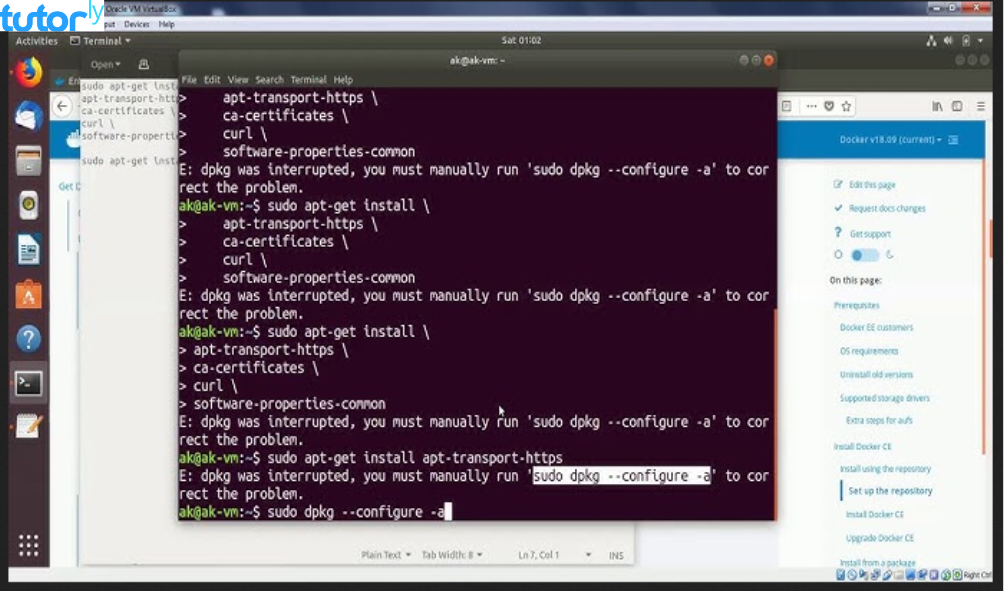The image size is (1004, 591).
Task: Jump to Prerequisites section link
Action: [856, 305]
